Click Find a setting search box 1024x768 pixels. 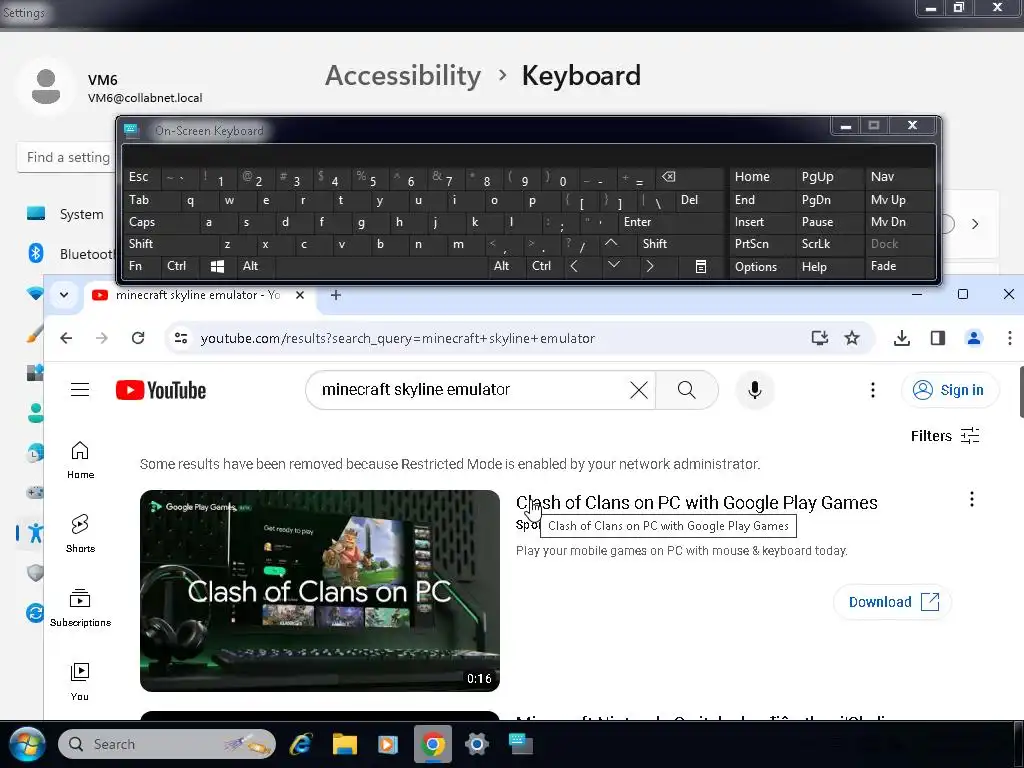(65, 157)
